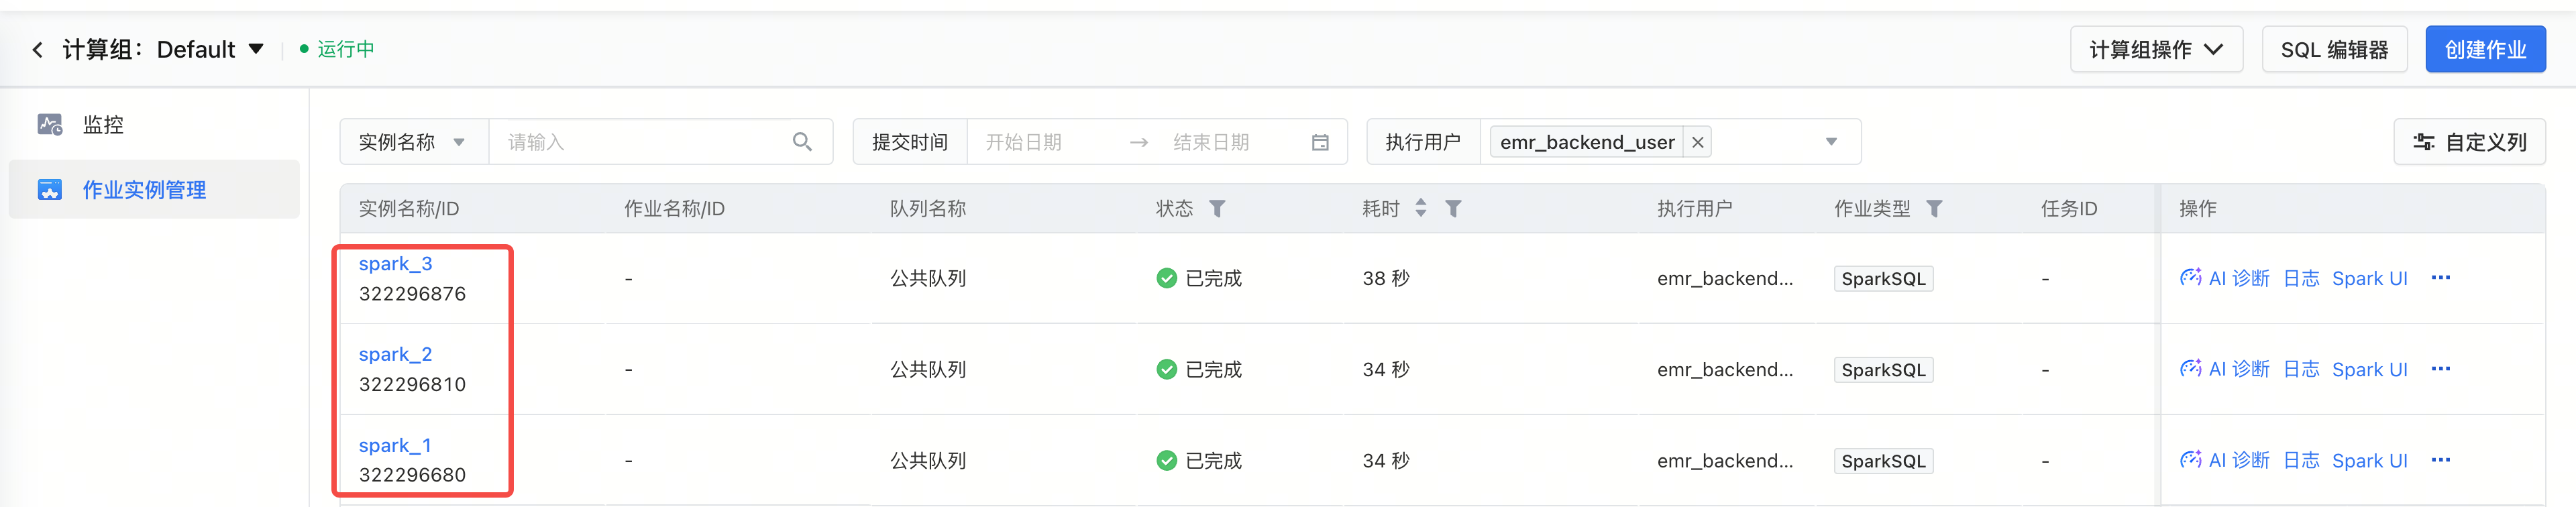The width and height of the screenshot is (2576, 507).
Task: Click the 耗时 column filter funnel
Action: pyautogui.click(x=1453, y=209)
